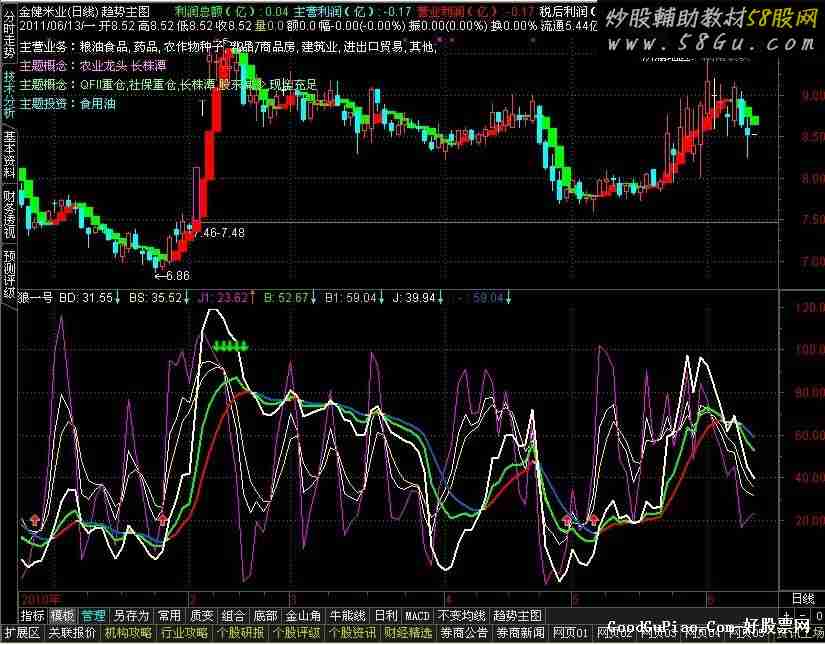The image size is (825, 645).
Task: Click the rightmost red up-arrow buy signal
Action: (x=593, y=520)
